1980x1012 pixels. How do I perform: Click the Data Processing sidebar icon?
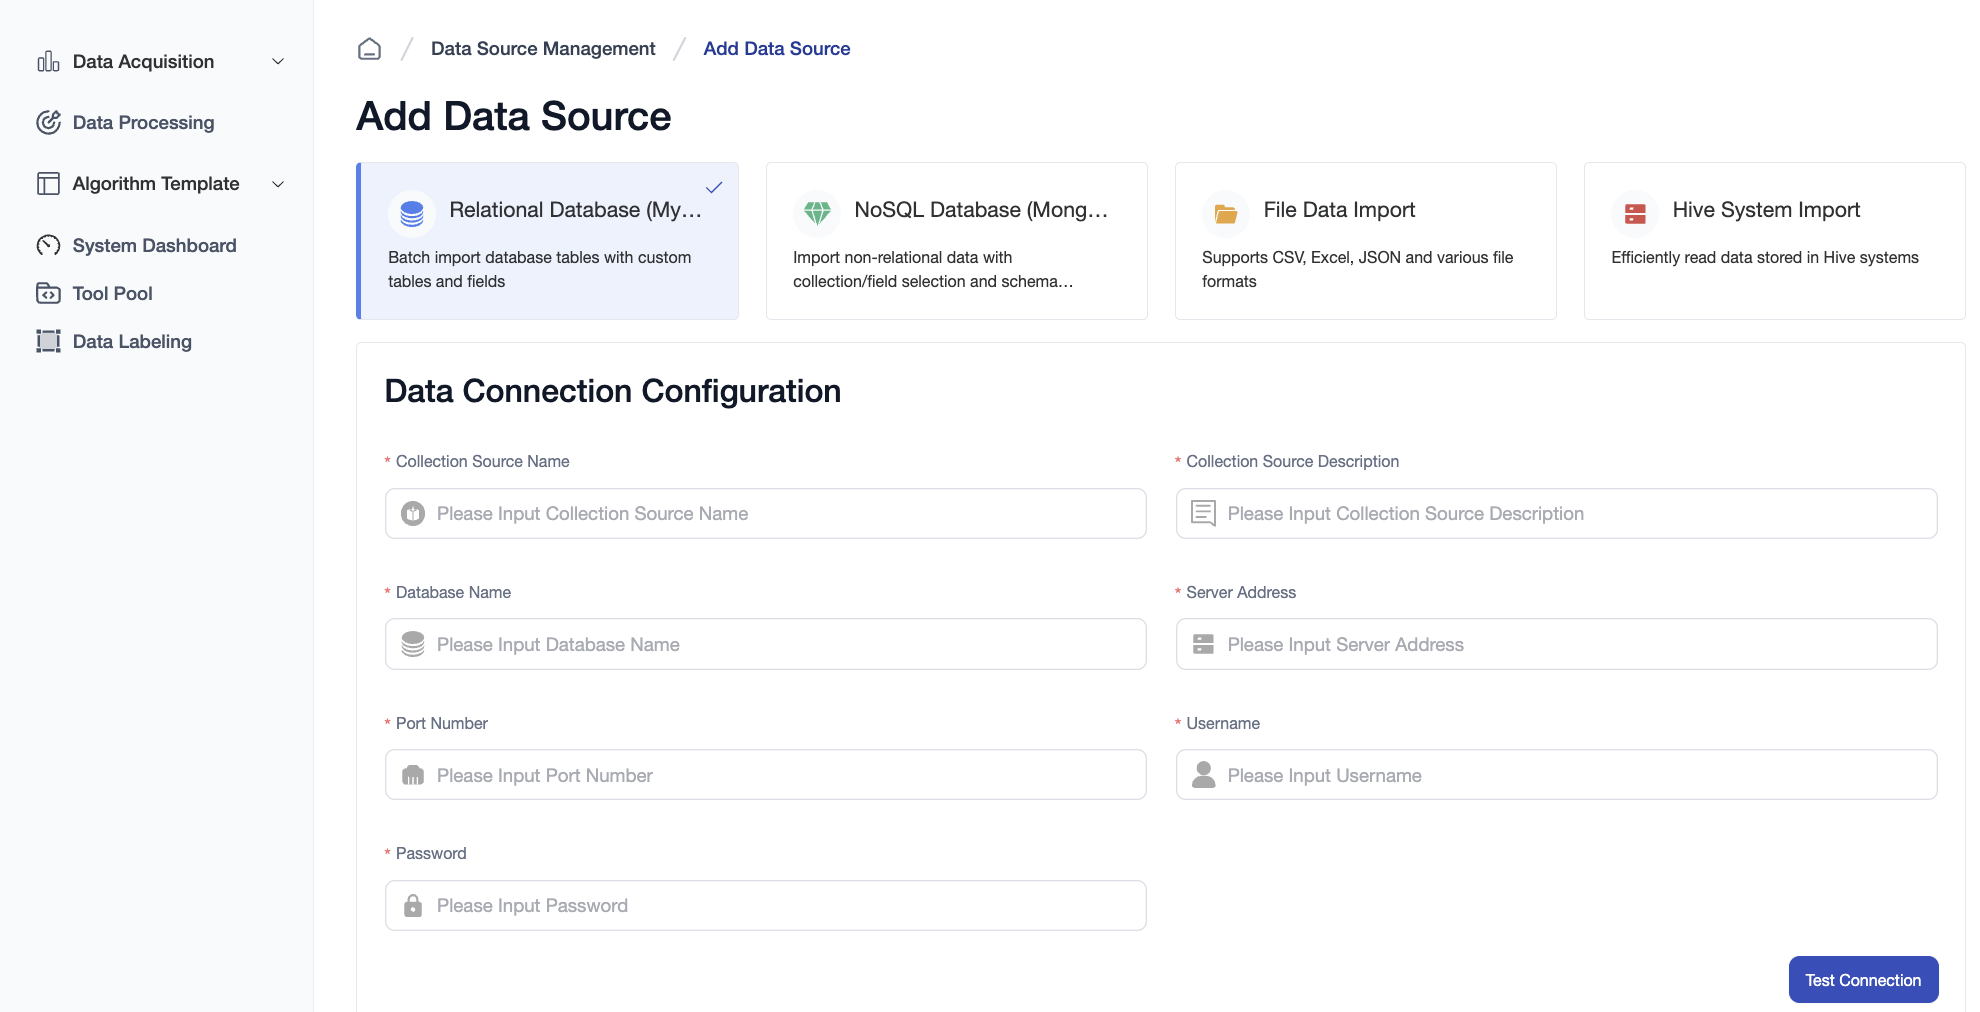pyautogui.click(x=48, y=123)
